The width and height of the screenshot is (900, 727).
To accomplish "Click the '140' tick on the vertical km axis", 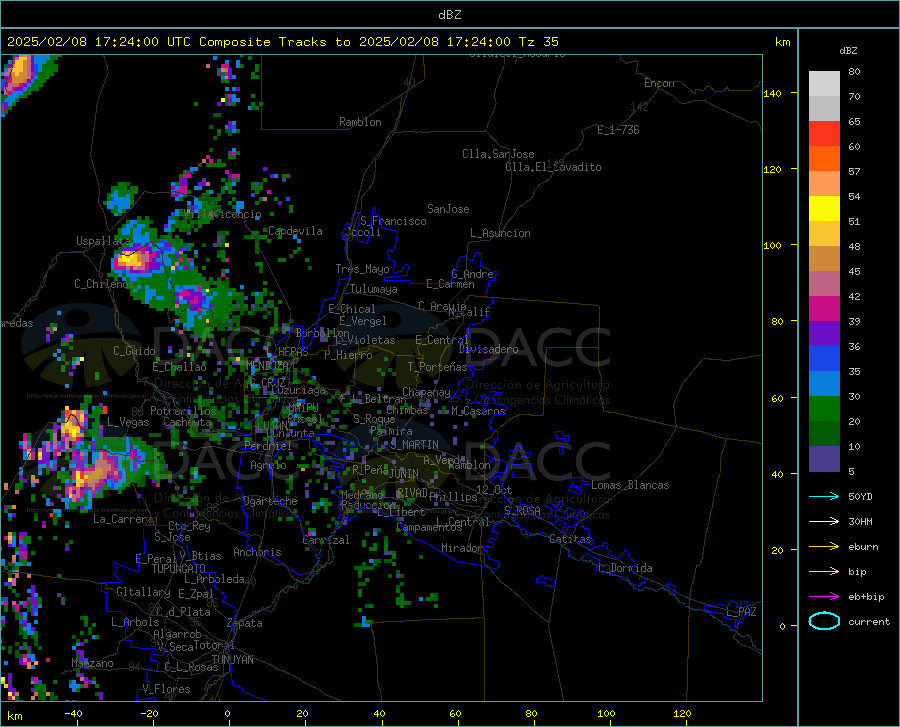I will click(x=773, y=93).
